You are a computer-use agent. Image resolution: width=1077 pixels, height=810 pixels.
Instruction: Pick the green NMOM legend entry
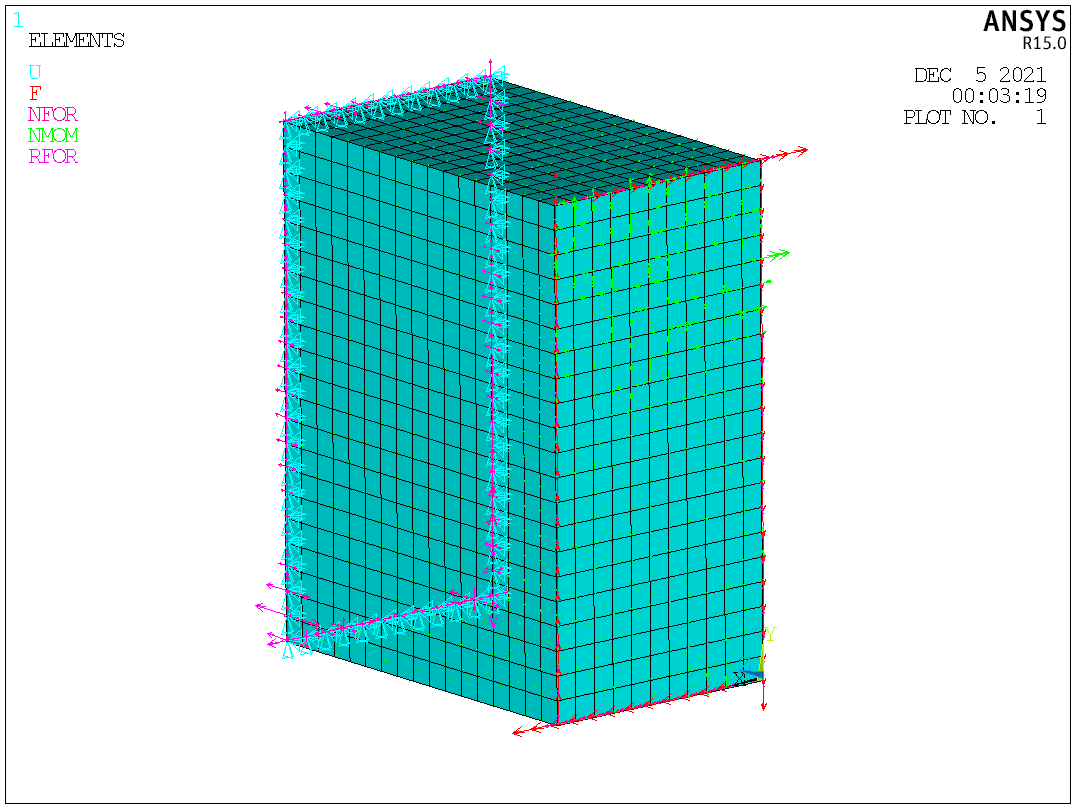tap(54, 136)
